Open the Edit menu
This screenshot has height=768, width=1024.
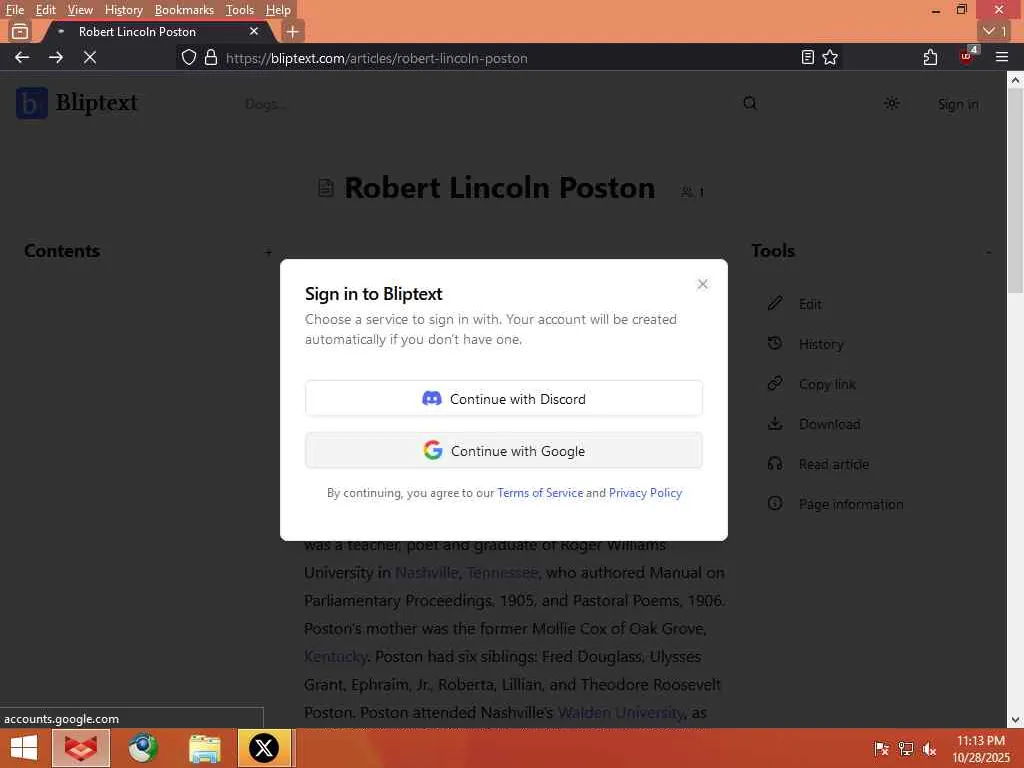pyautogui.click(x=46, y=10)
